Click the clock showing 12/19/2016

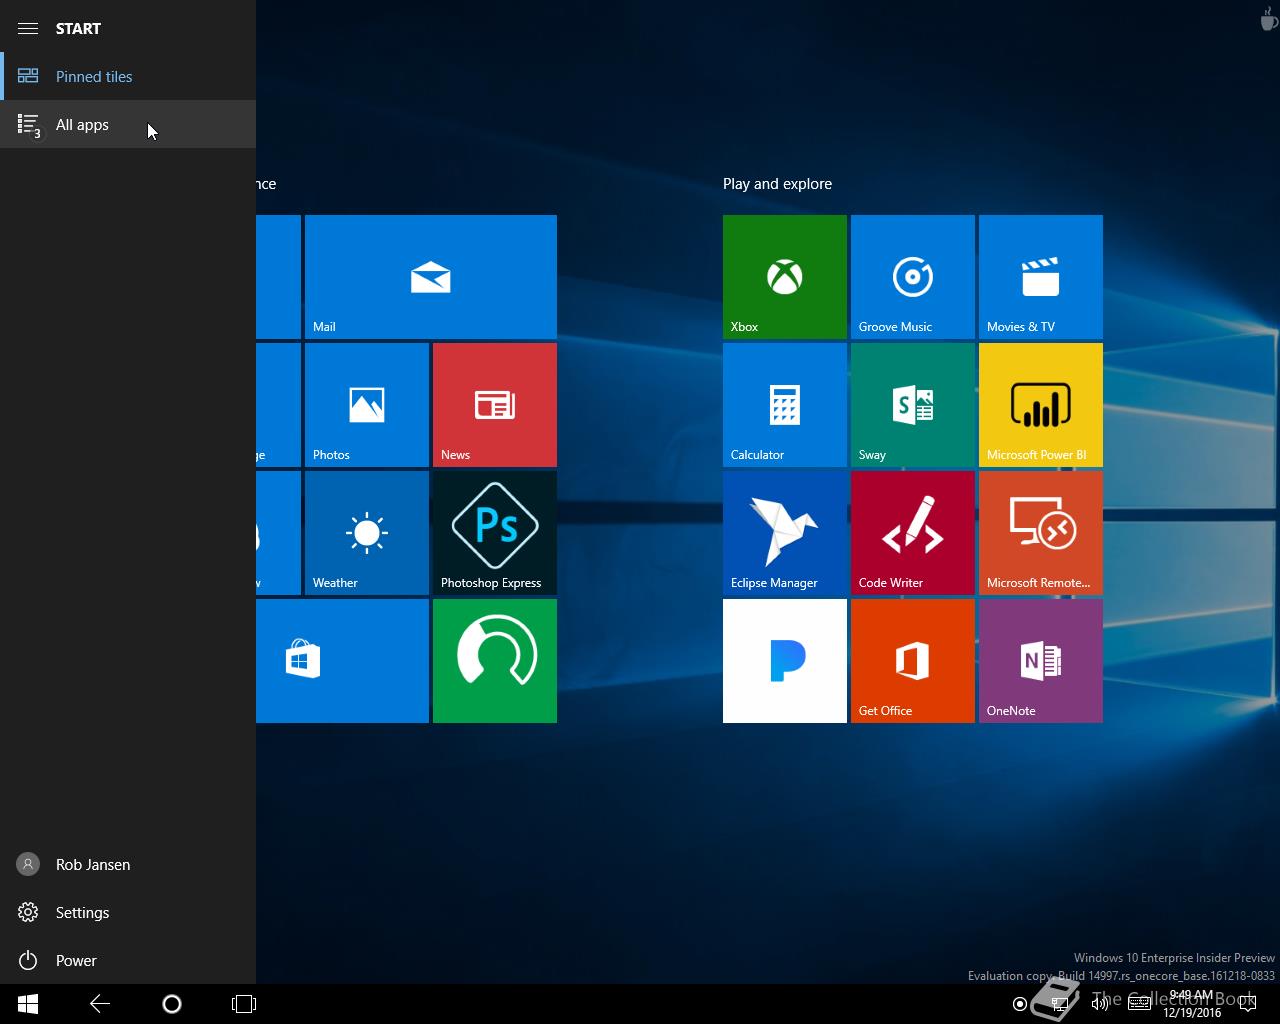tap(1192, 1004)
